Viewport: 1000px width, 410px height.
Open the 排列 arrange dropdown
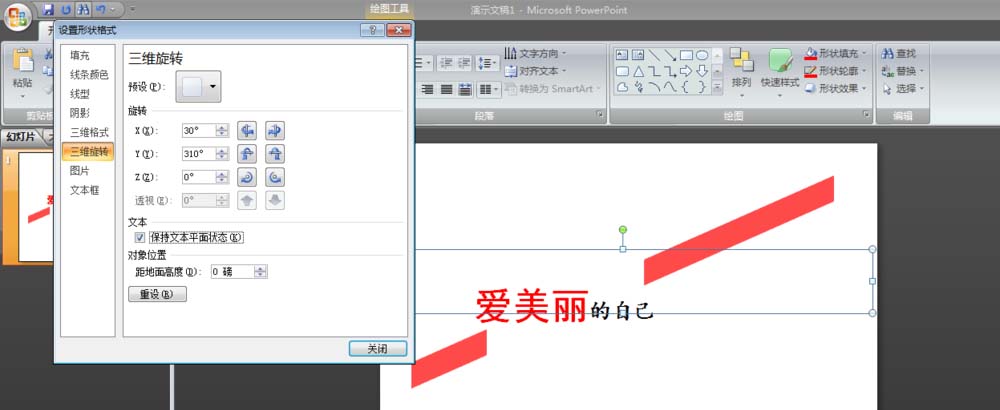[742, 72]
